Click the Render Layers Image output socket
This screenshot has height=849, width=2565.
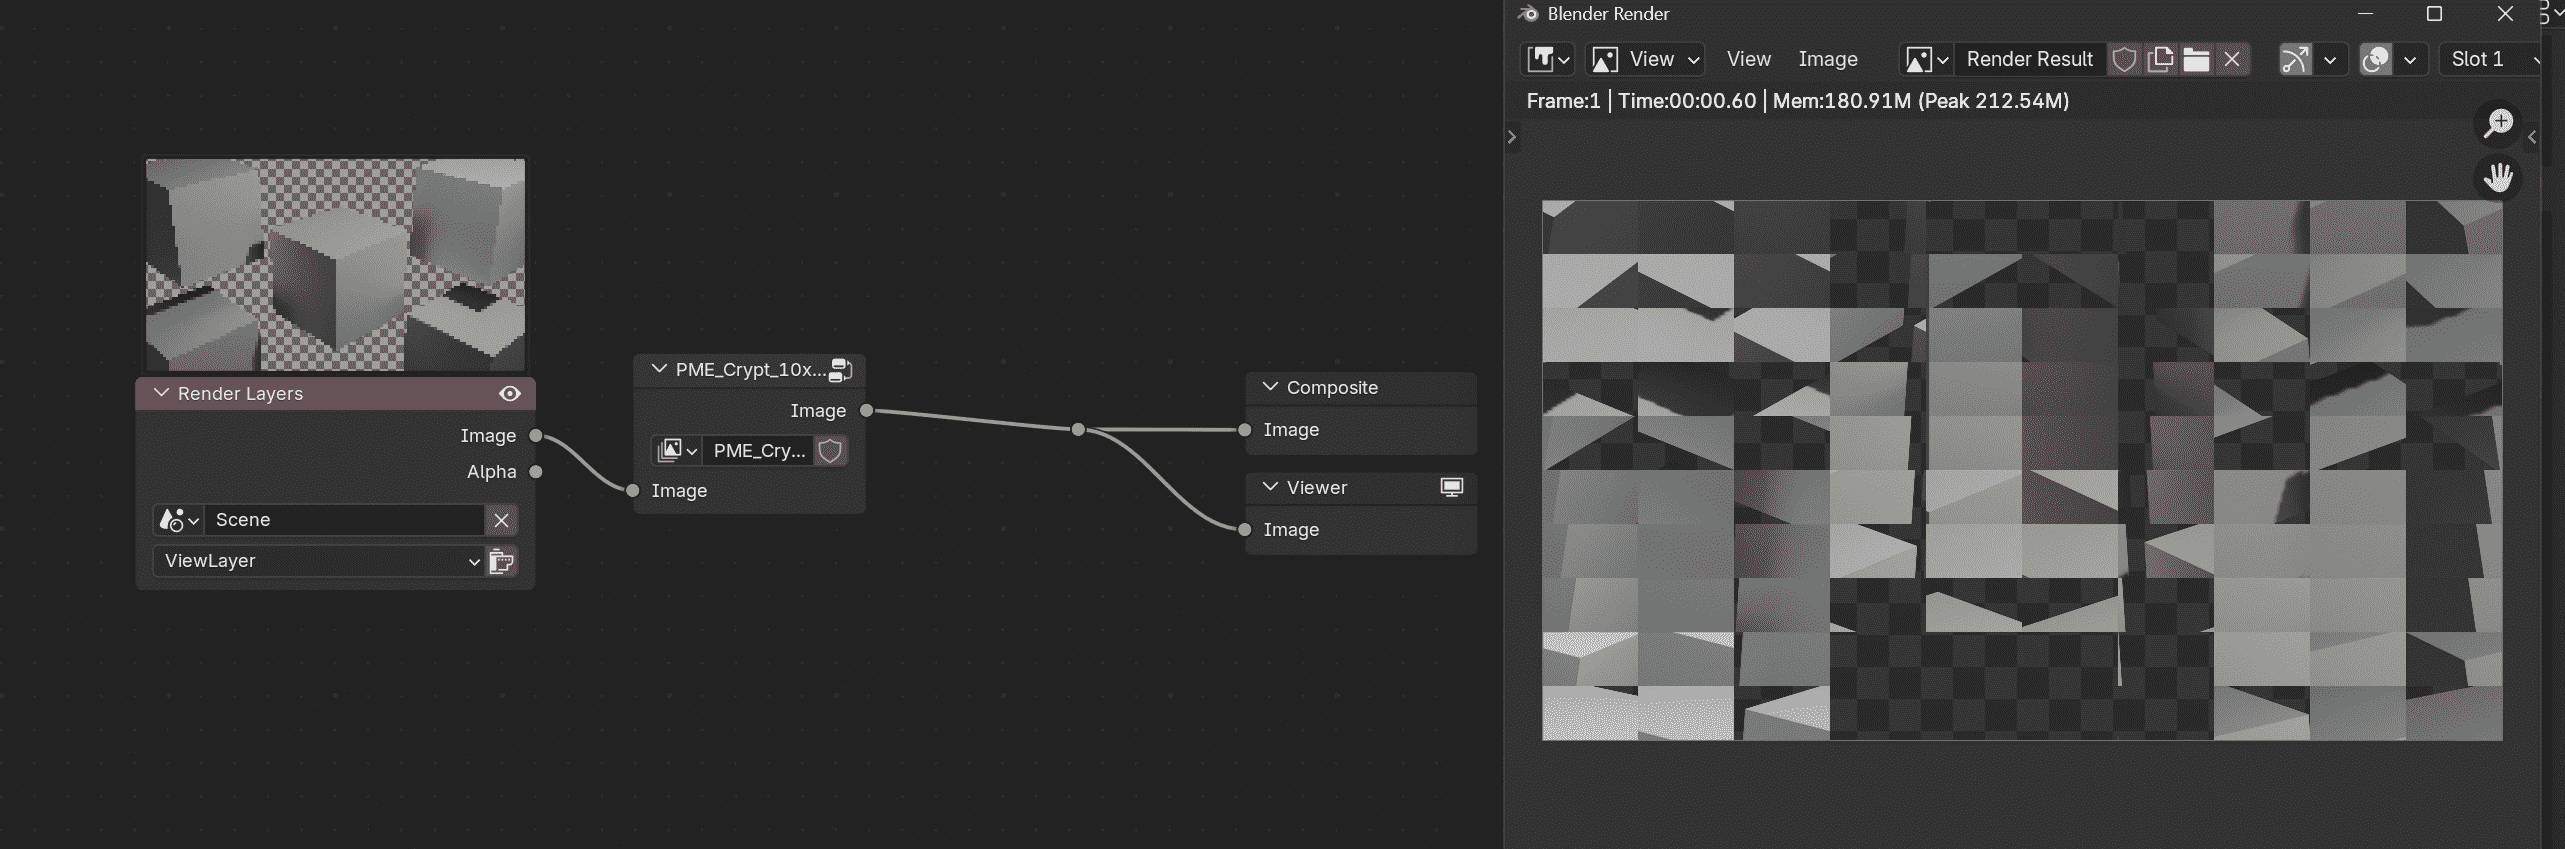point(536,435)
